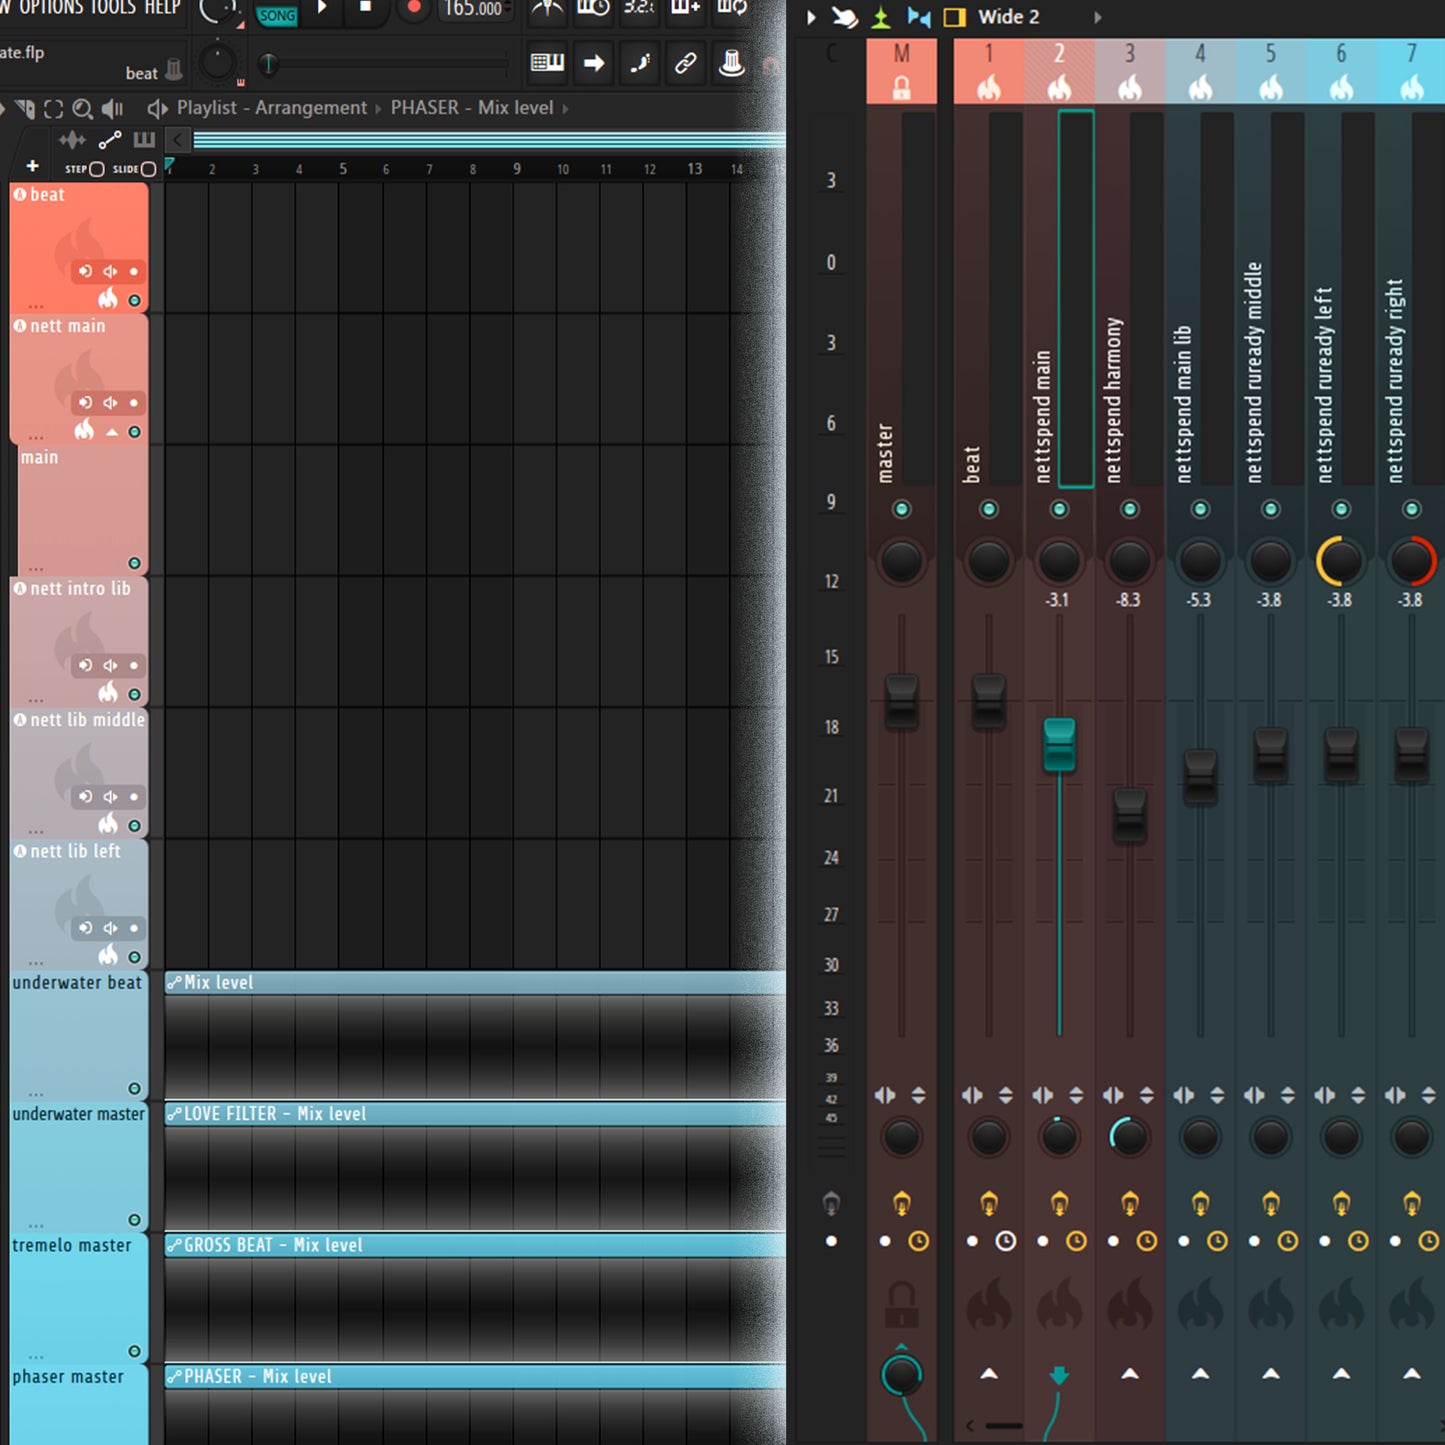Viewport: 1445px width, 1445px height.
Task: Add a new track with plus button
Action: pos(32,166)
